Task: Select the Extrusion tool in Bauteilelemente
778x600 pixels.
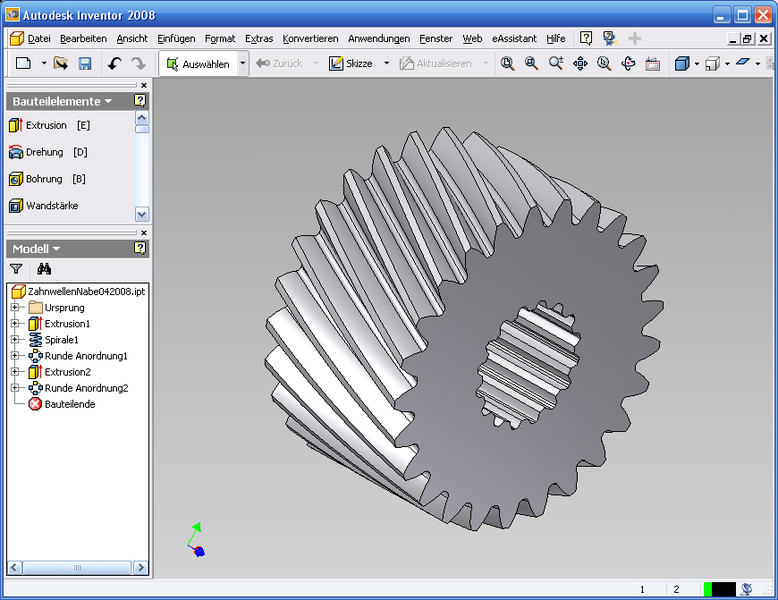Action: coord(46,126)
